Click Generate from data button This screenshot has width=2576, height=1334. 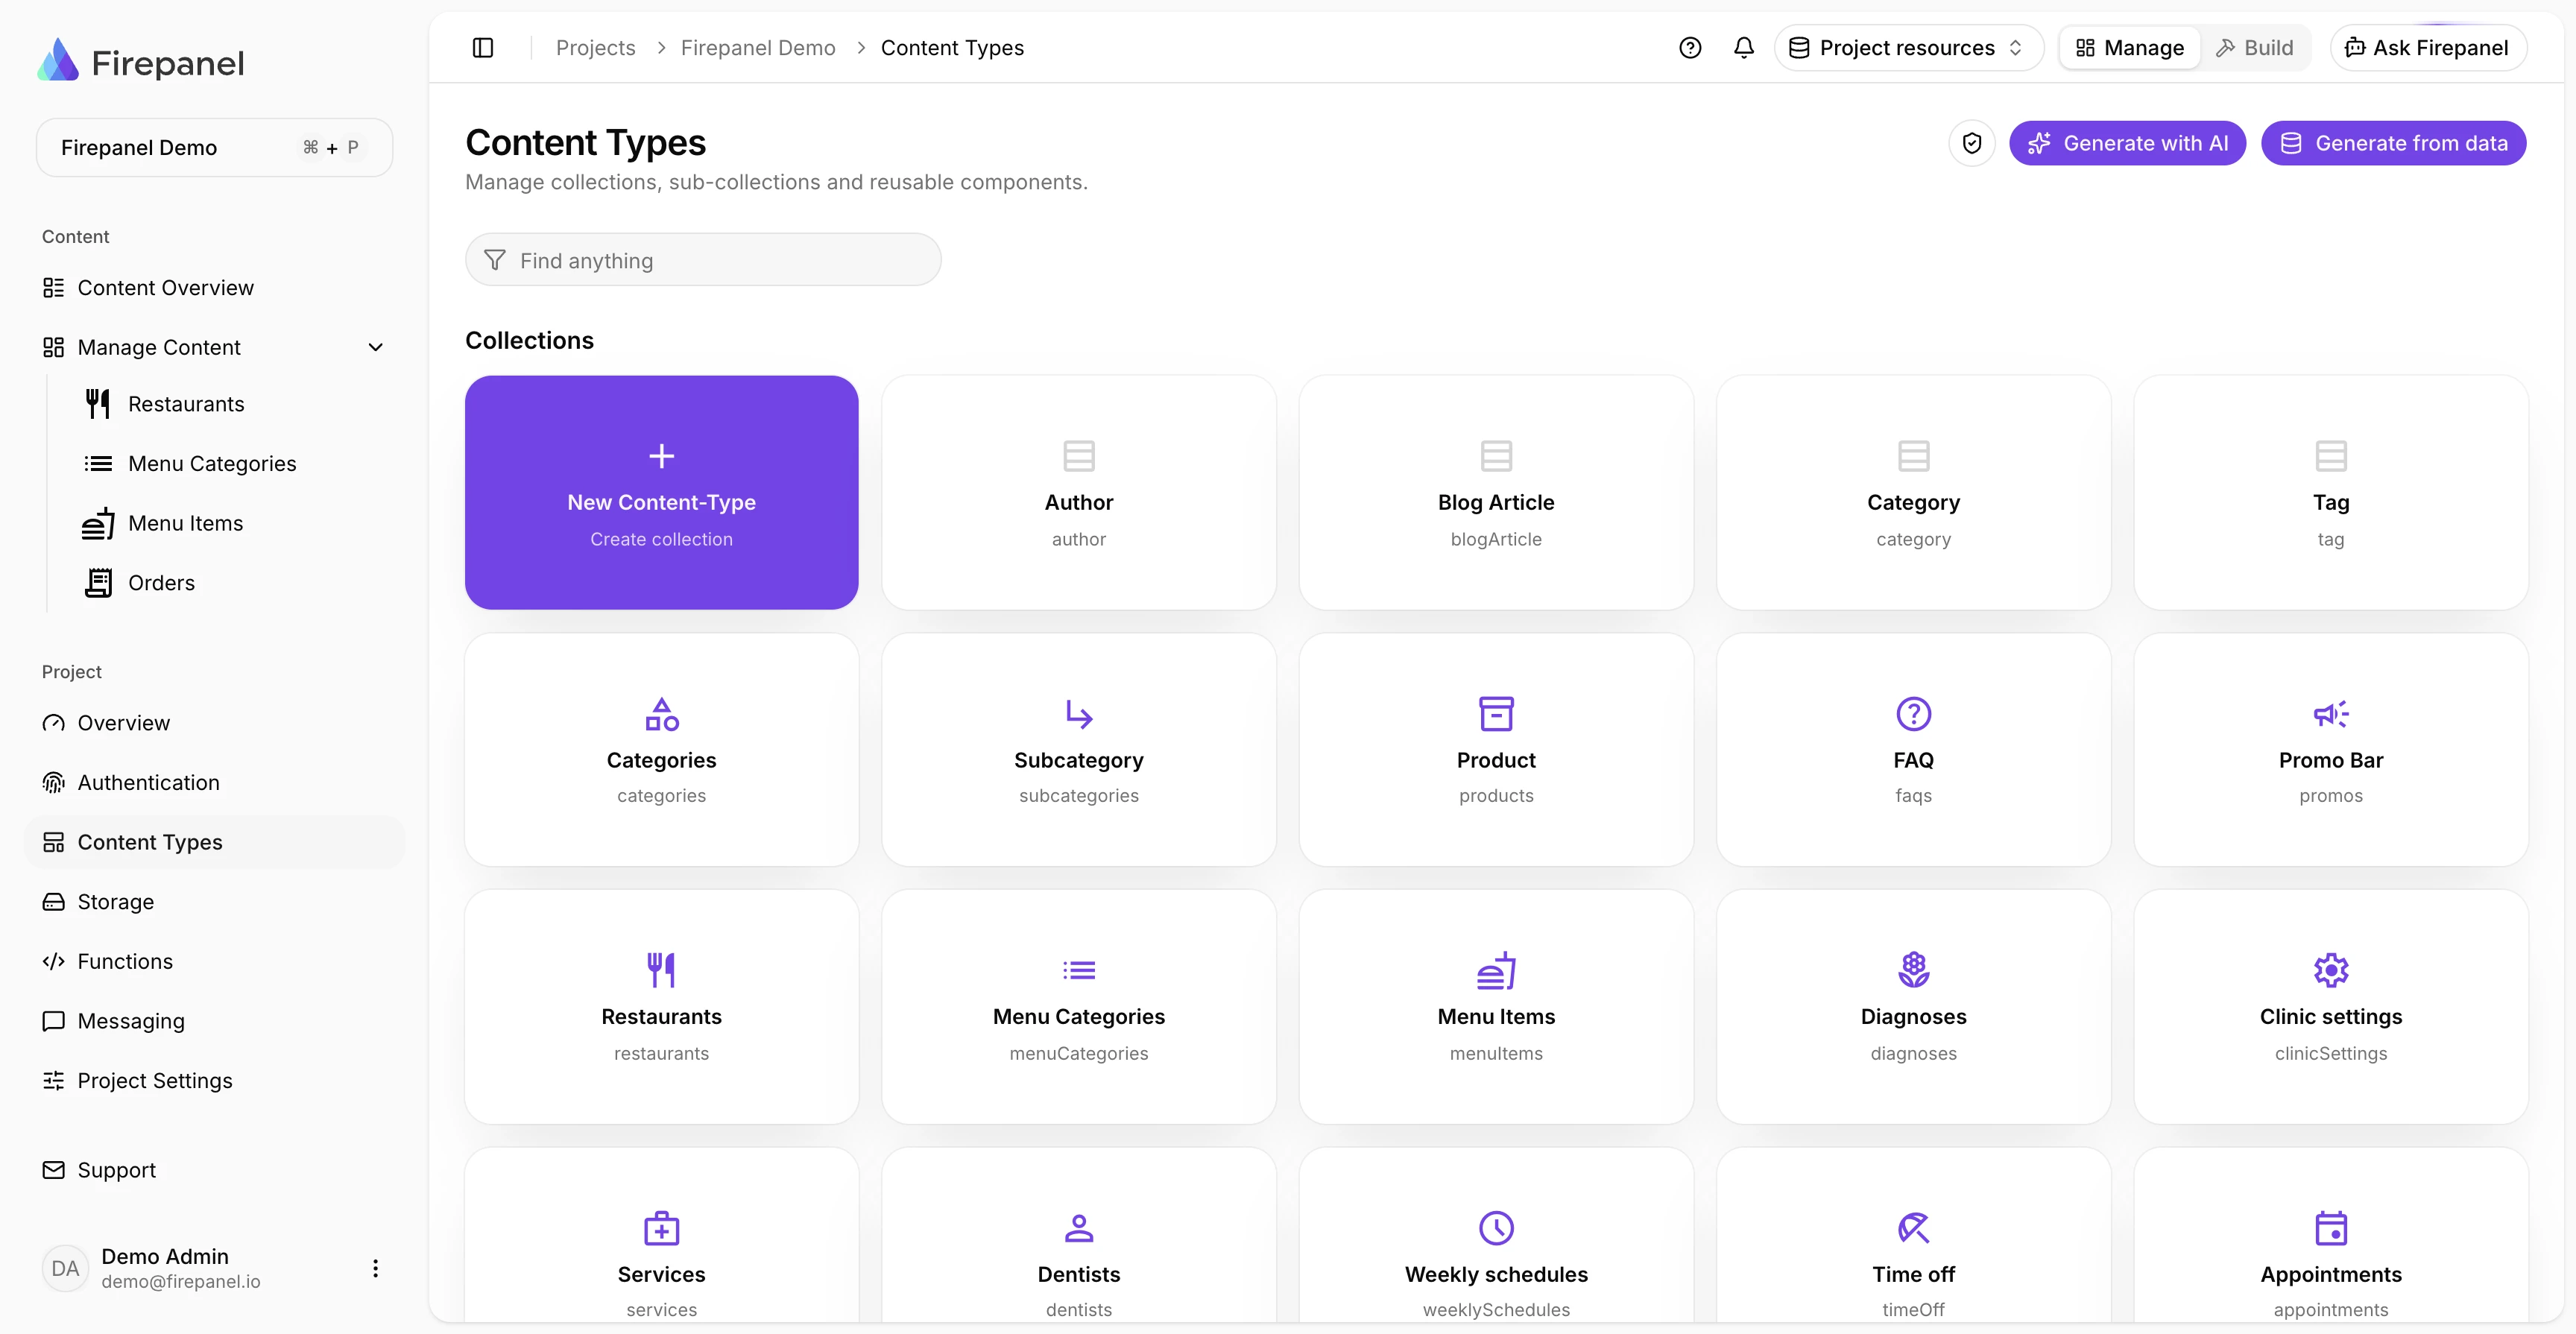[2393, 143]
